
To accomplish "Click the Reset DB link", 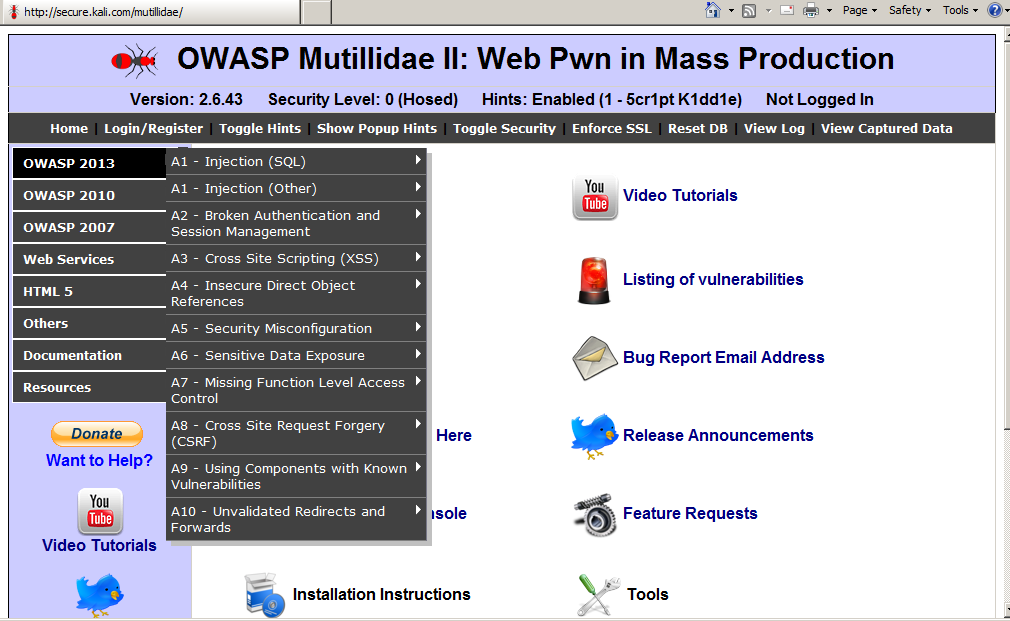I will (x=698, y=129).
